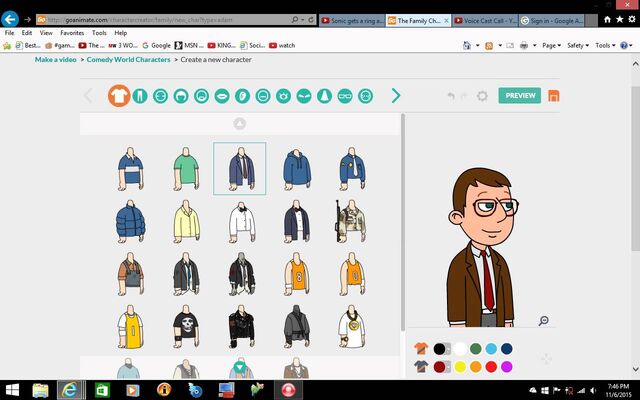Viewport: 640px width, 400px height.
Task: Open the facial hair (beard) category icon
Action: (201, 96)
